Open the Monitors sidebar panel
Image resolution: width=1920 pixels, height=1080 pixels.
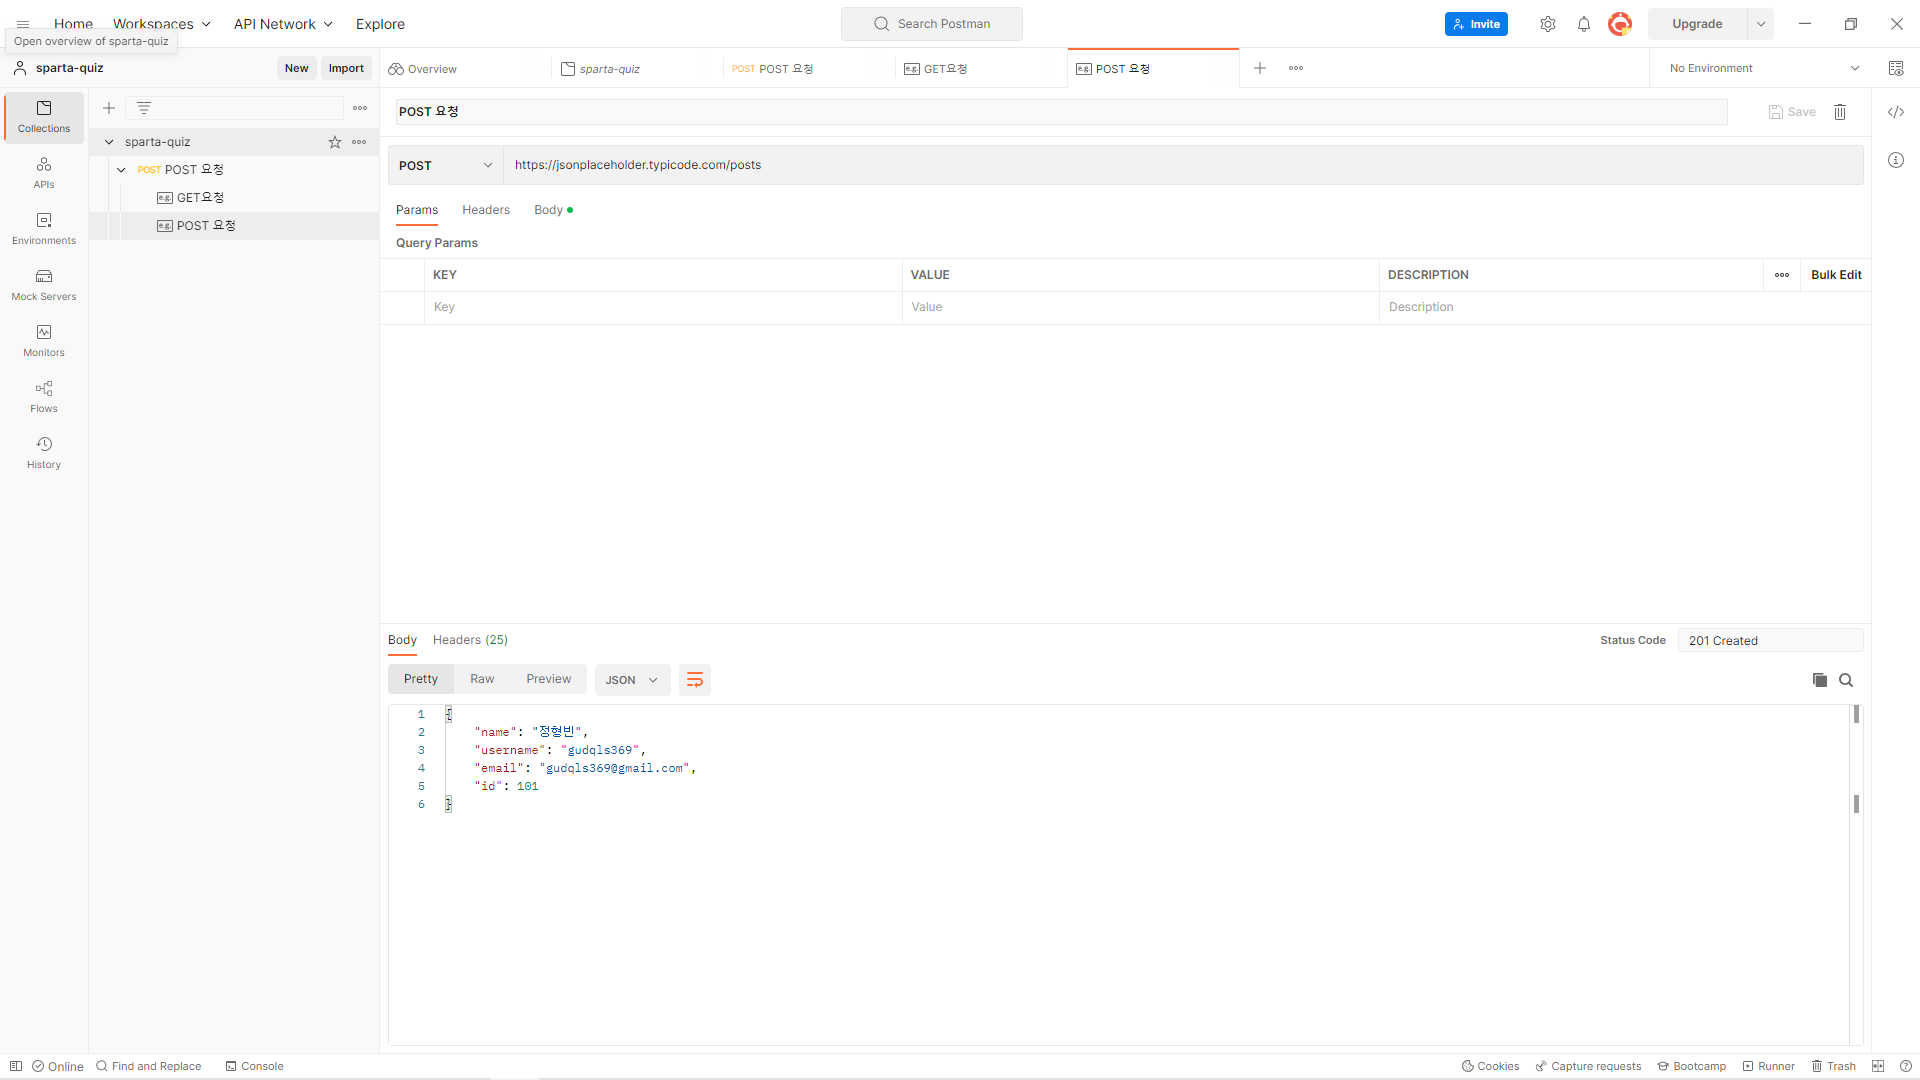coord(44,340)
